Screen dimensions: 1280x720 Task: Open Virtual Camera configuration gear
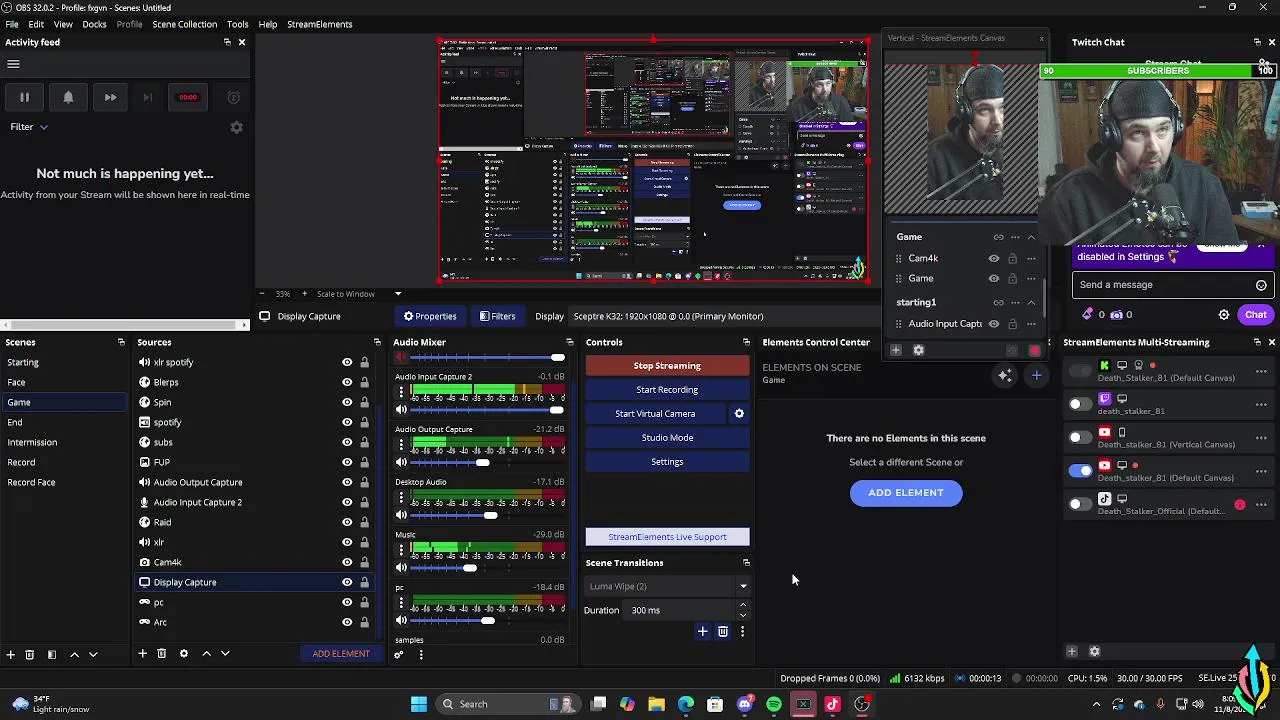[739, 413]
